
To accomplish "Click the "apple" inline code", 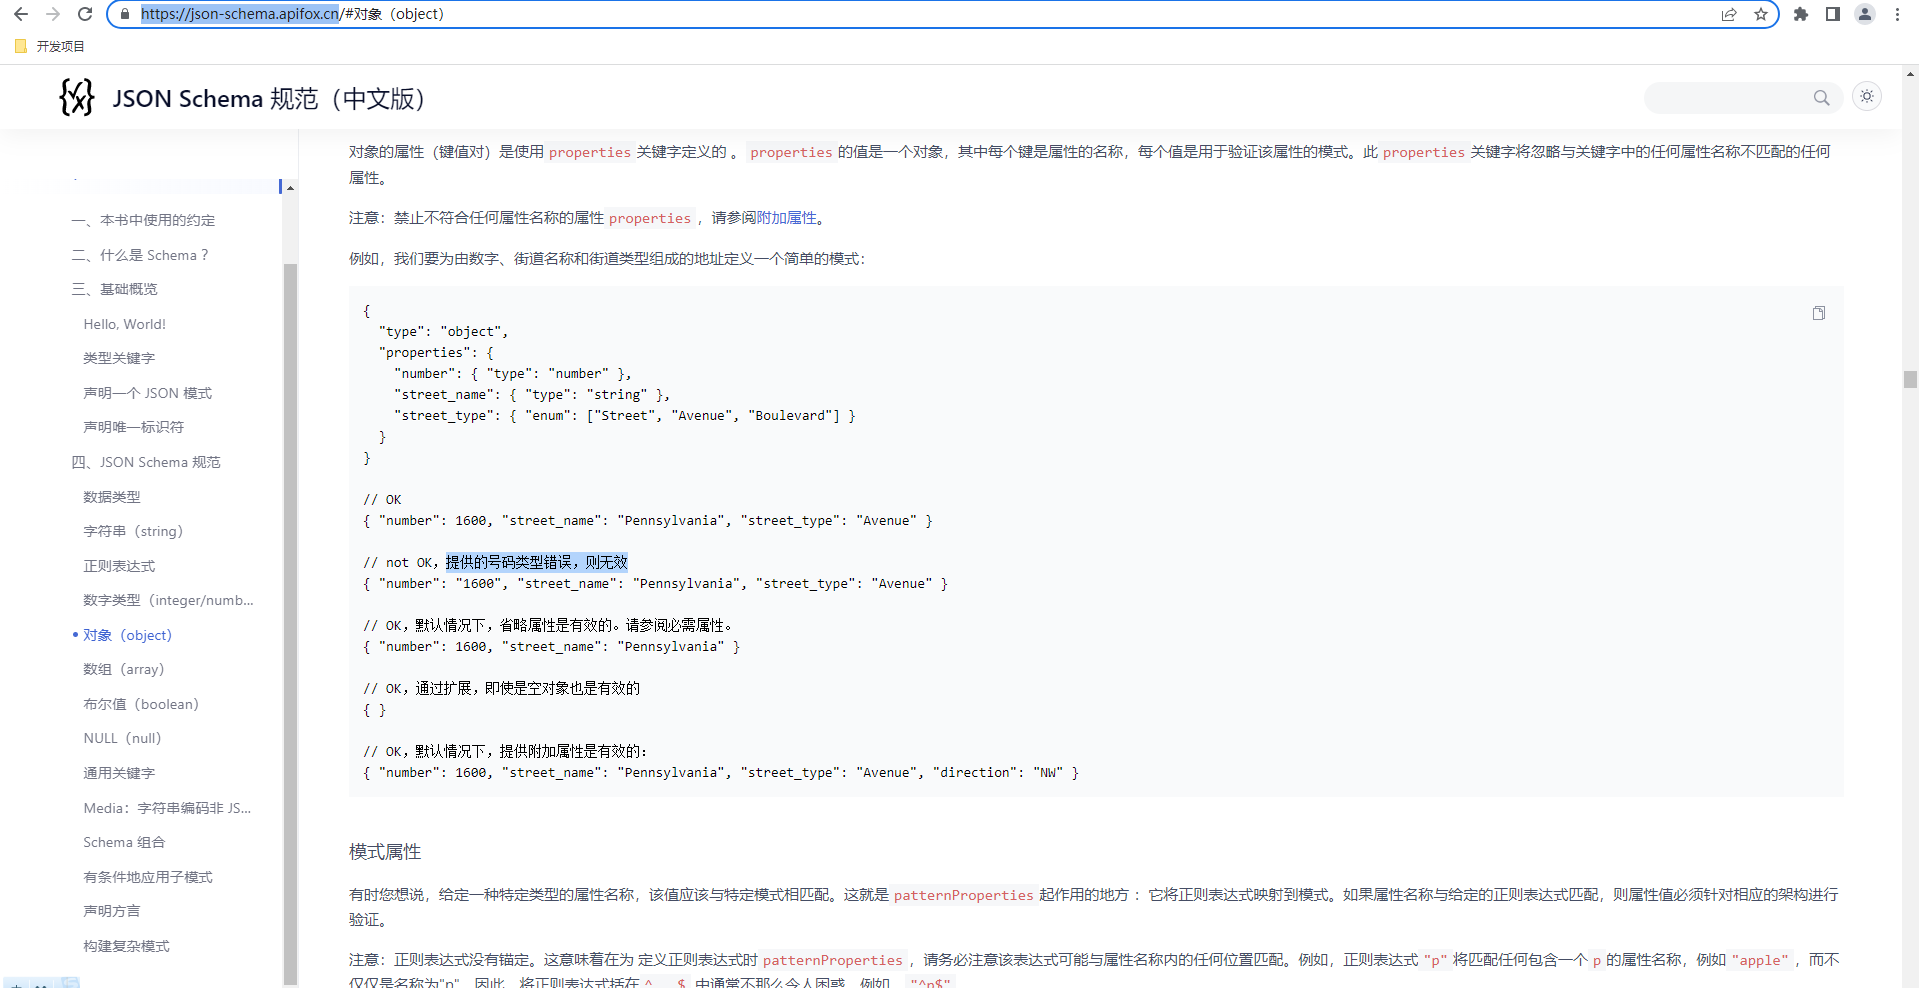I will (1760, 960).
